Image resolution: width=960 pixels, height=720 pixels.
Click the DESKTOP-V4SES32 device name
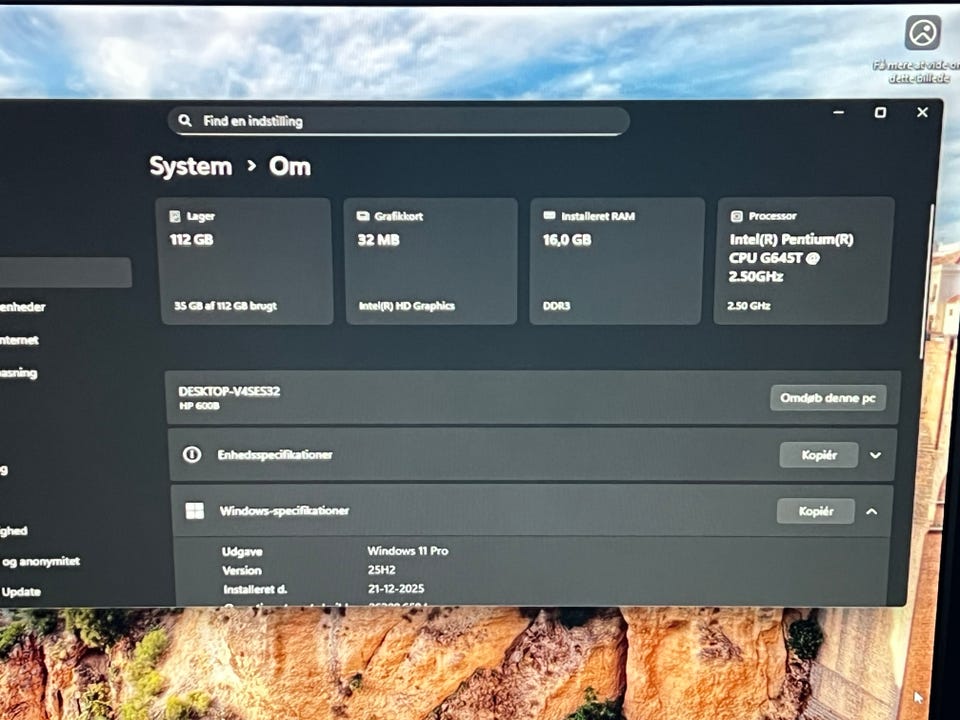tap(229, 391)
